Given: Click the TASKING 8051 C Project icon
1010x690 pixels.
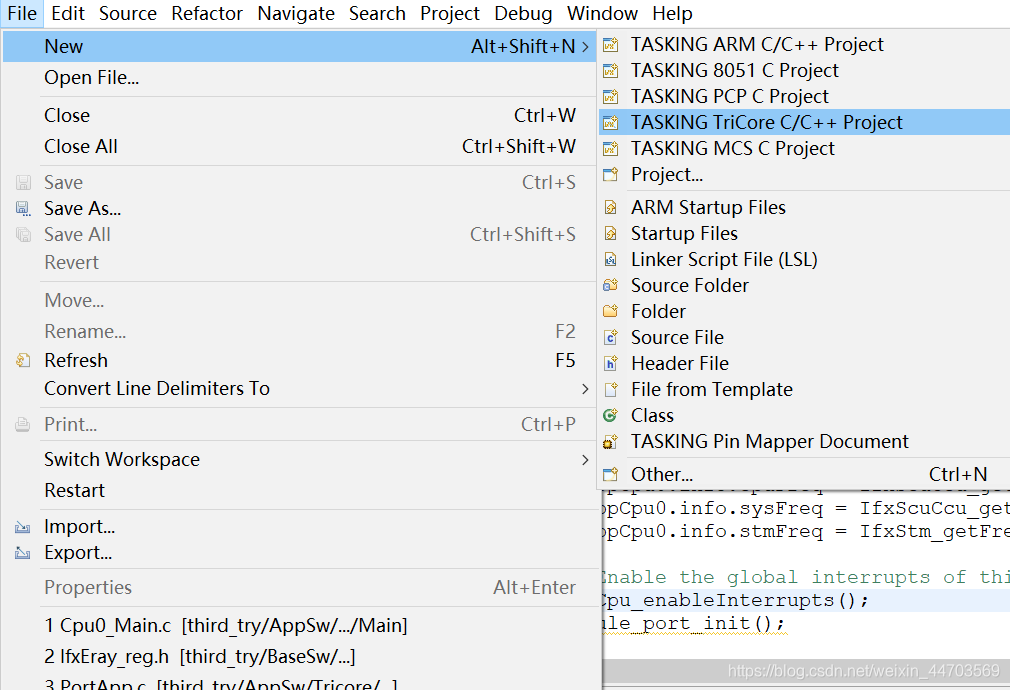Looking at the screenshot, I should point(610,71).
